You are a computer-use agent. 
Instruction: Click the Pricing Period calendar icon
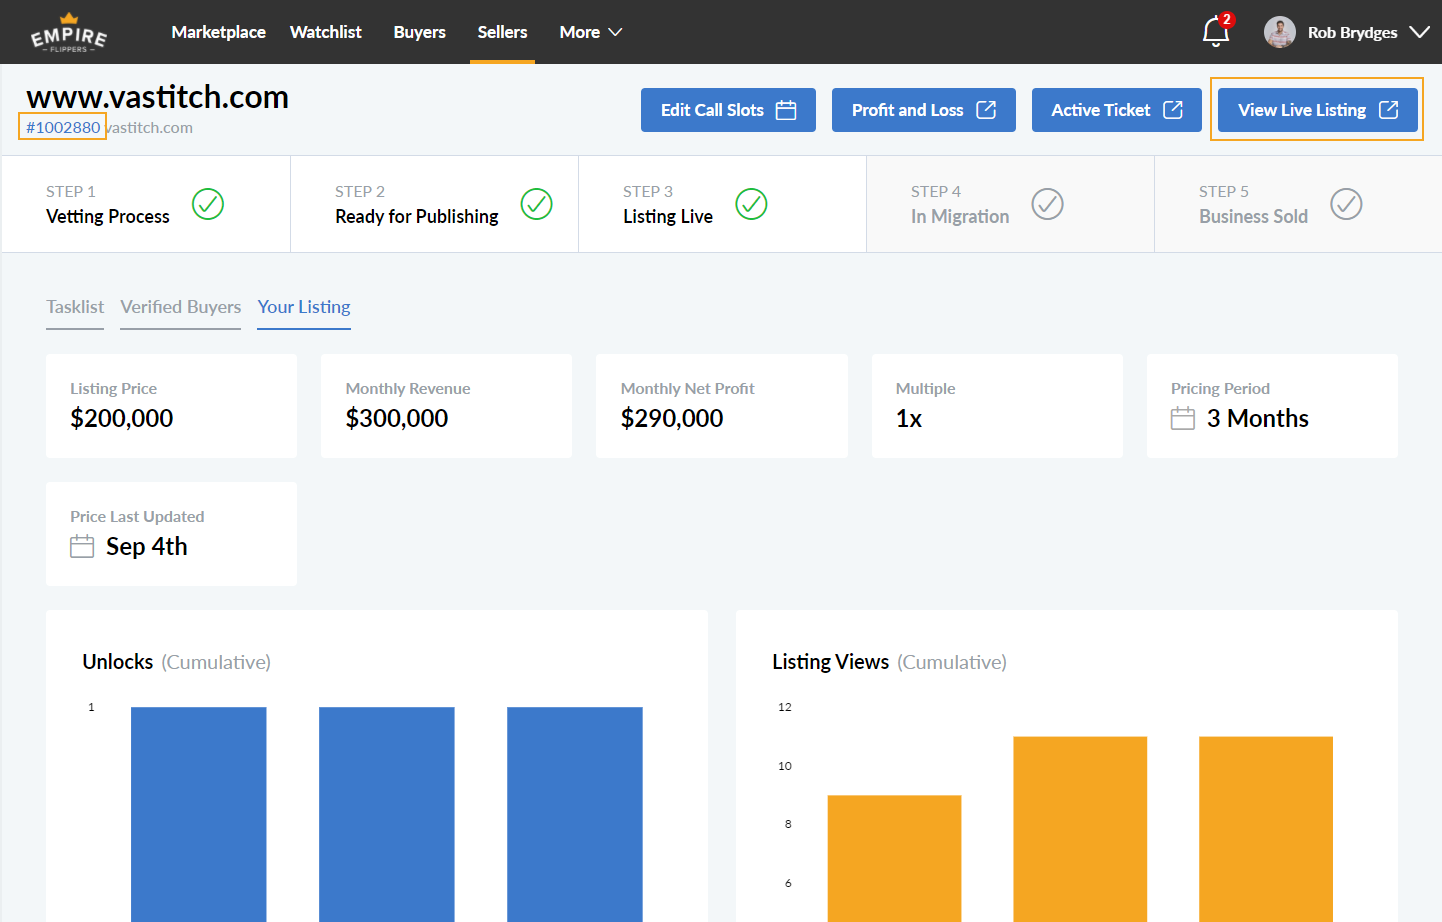click(x=1183, y=418)
